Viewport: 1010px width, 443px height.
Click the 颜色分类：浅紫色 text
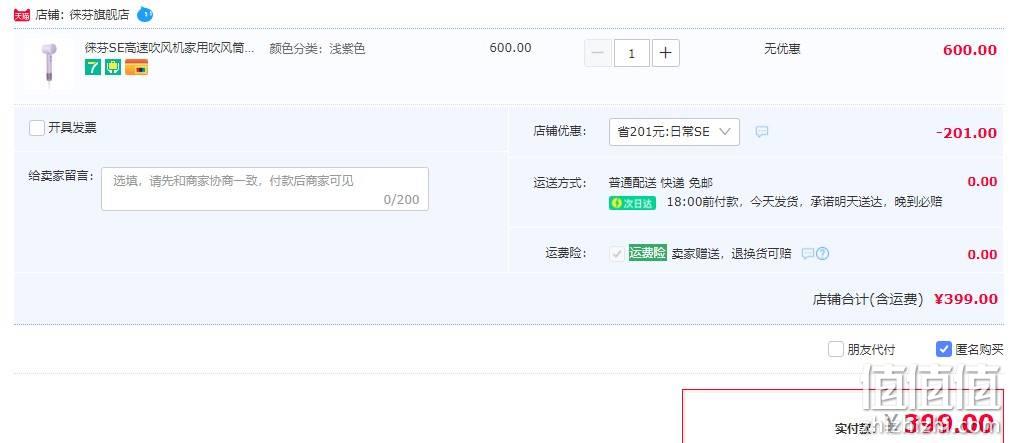click(x=318, y=48)
